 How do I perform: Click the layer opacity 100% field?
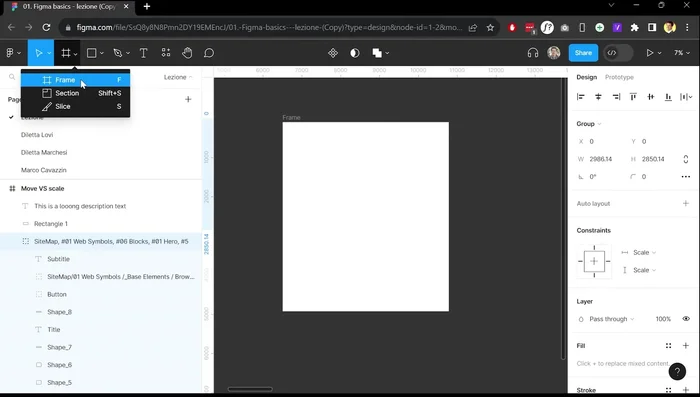coord(663,319)
